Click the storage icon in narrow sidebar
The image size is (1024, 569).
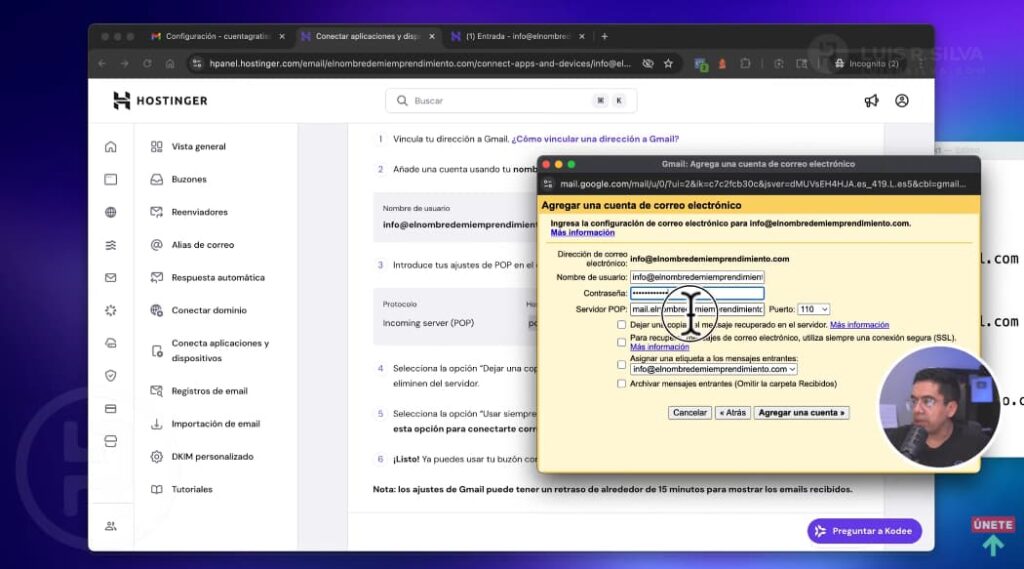(110, 442)
